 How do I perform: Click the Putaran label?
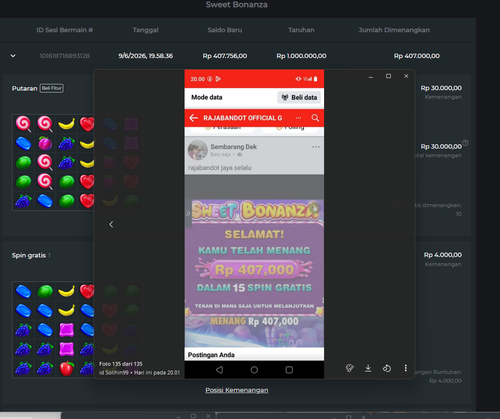point(24,88)
